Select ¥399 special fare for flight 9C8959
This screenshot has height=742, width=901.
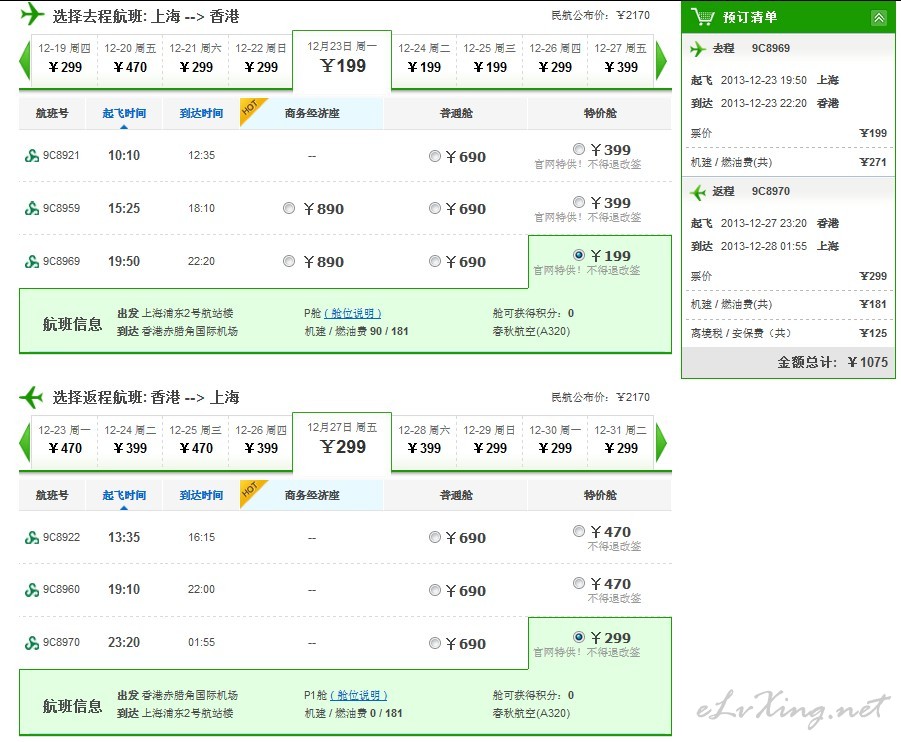579,202
